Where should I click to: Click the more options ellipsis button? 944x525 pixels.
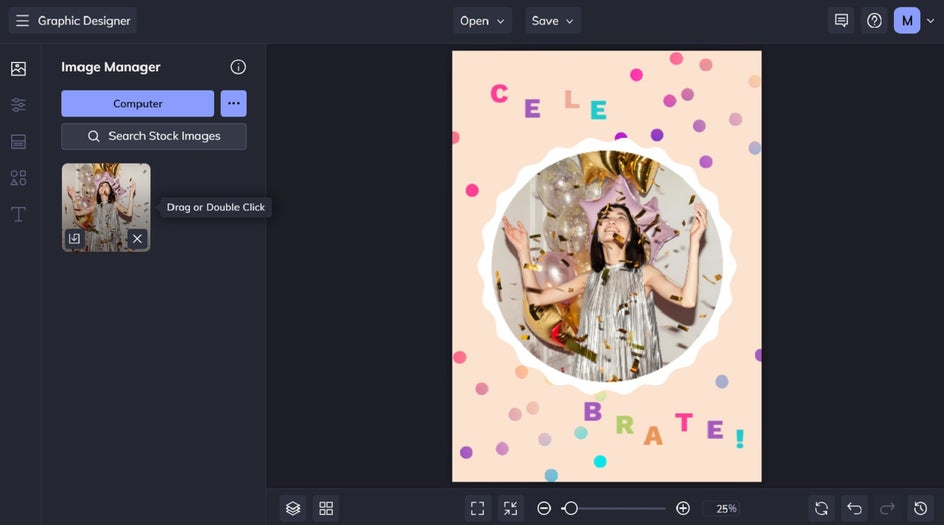234,104
